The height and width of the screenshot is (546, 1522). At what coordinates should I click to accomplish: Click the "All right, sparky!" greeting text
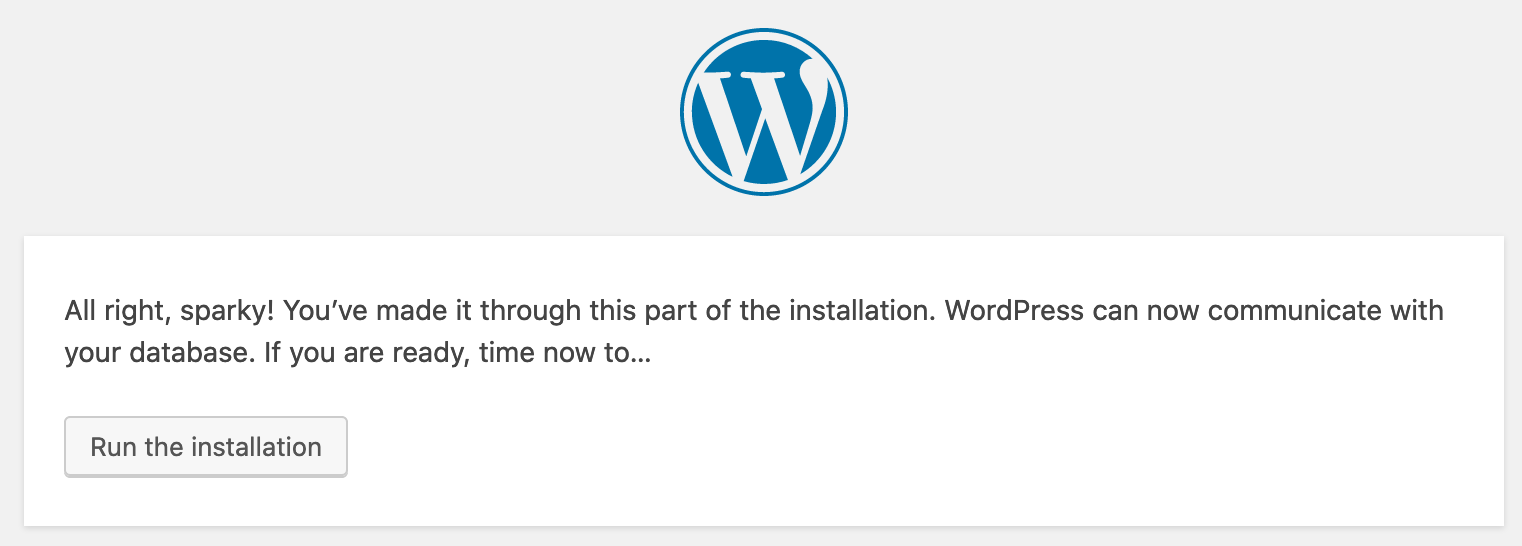coord(169,311)
